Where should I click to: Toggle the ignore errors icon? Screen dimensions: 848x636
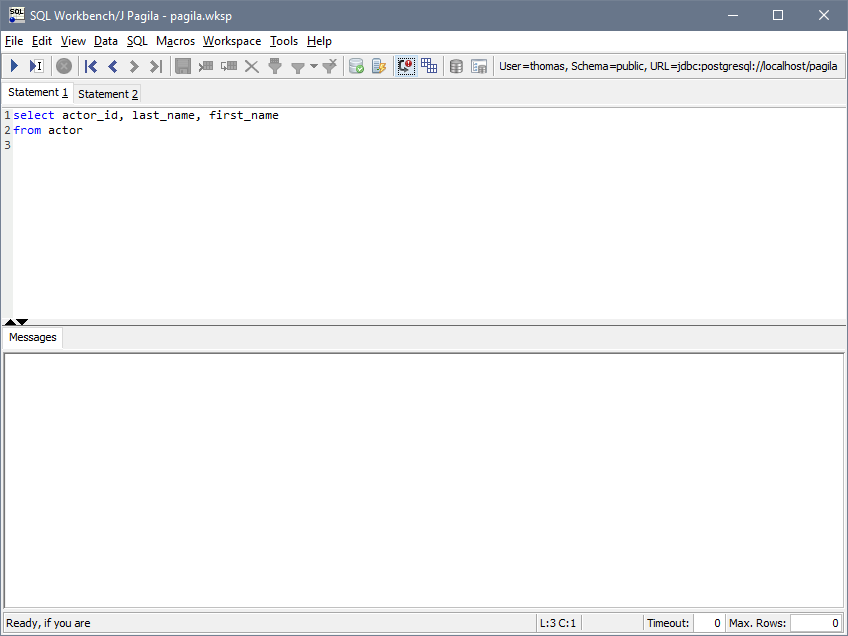point(406,66)
